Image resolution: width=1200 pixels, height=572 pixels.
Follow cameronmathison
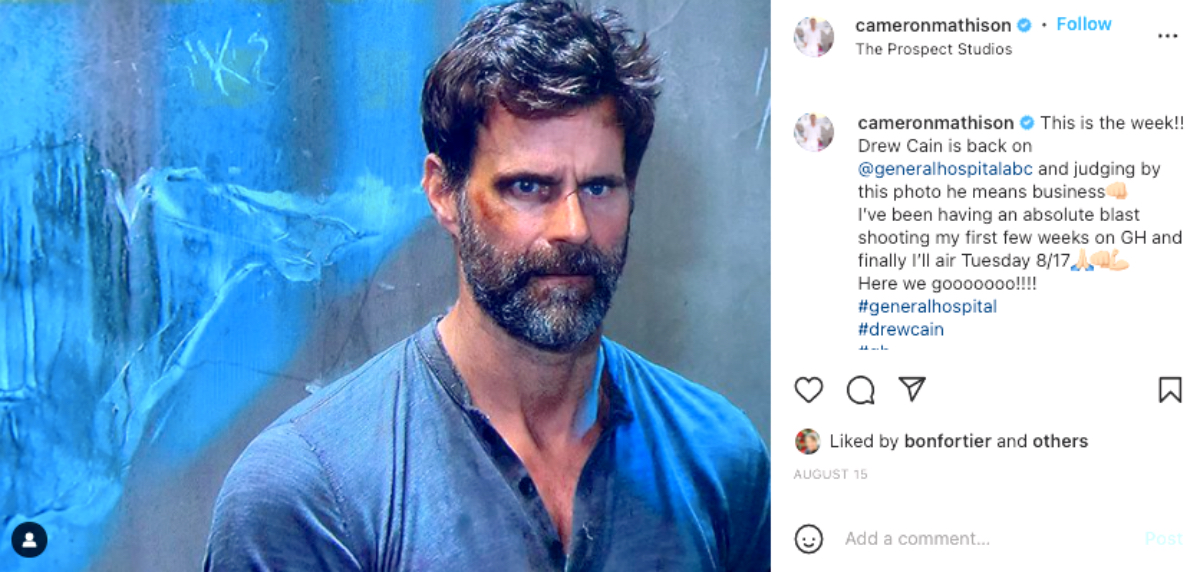1084,24
